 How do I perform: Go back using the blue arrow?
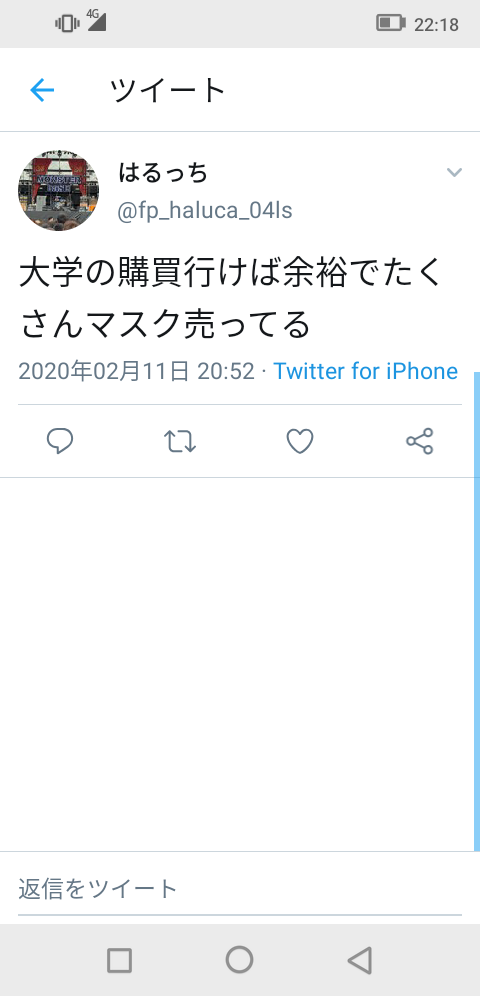pyautogui.click(x=42, y=90)
